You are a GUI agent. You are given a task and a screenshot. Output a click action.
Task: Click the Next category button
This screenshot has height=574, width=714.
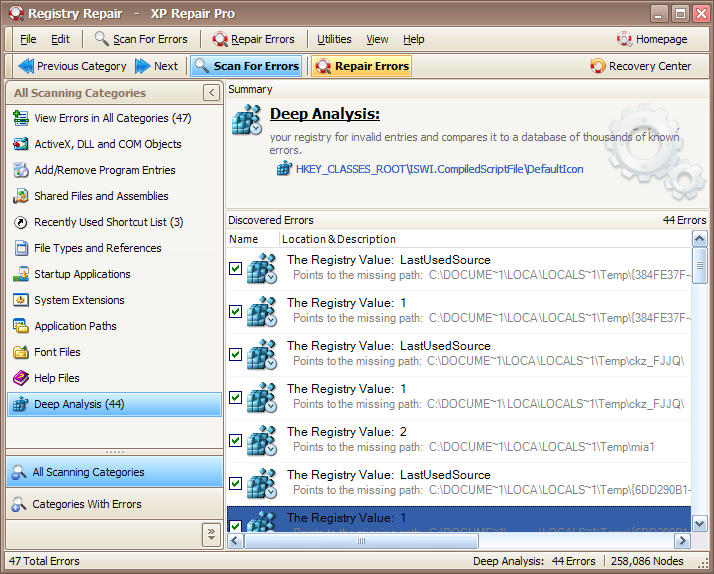pyautogui.click(x=157, y=66)
